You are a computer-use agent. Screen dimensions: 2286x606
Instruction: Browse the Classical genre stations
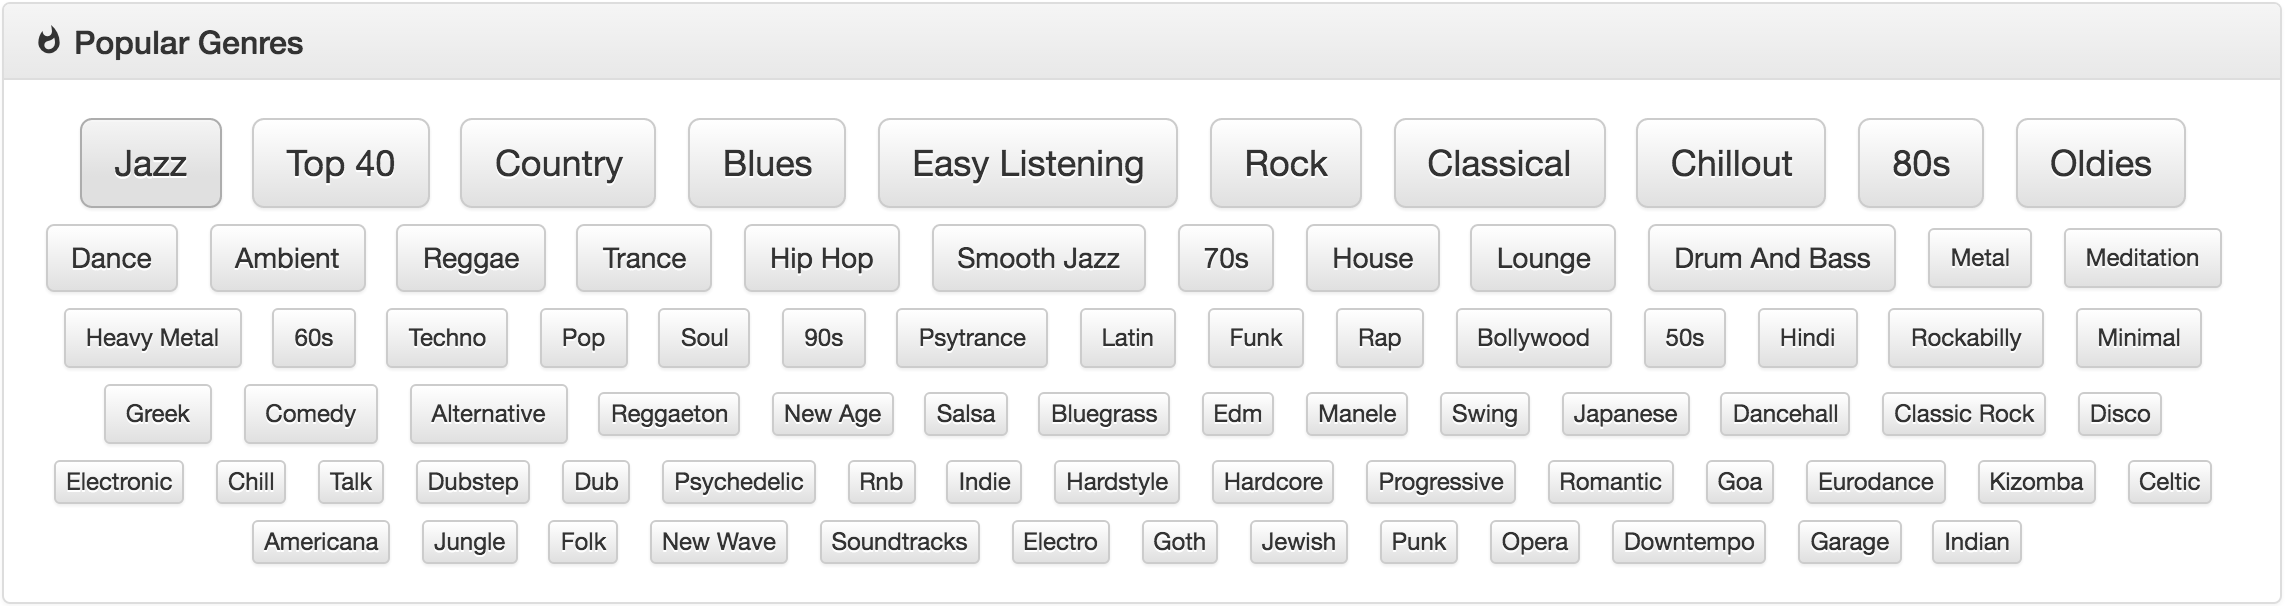point(1498,163)
